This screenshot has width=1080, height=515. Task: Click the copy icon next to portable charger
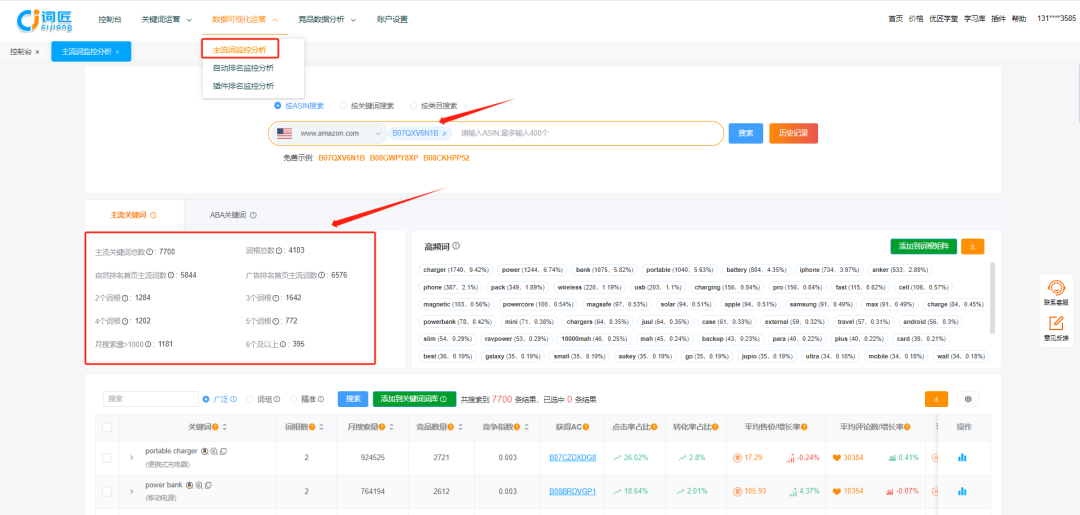coord(223,451)
